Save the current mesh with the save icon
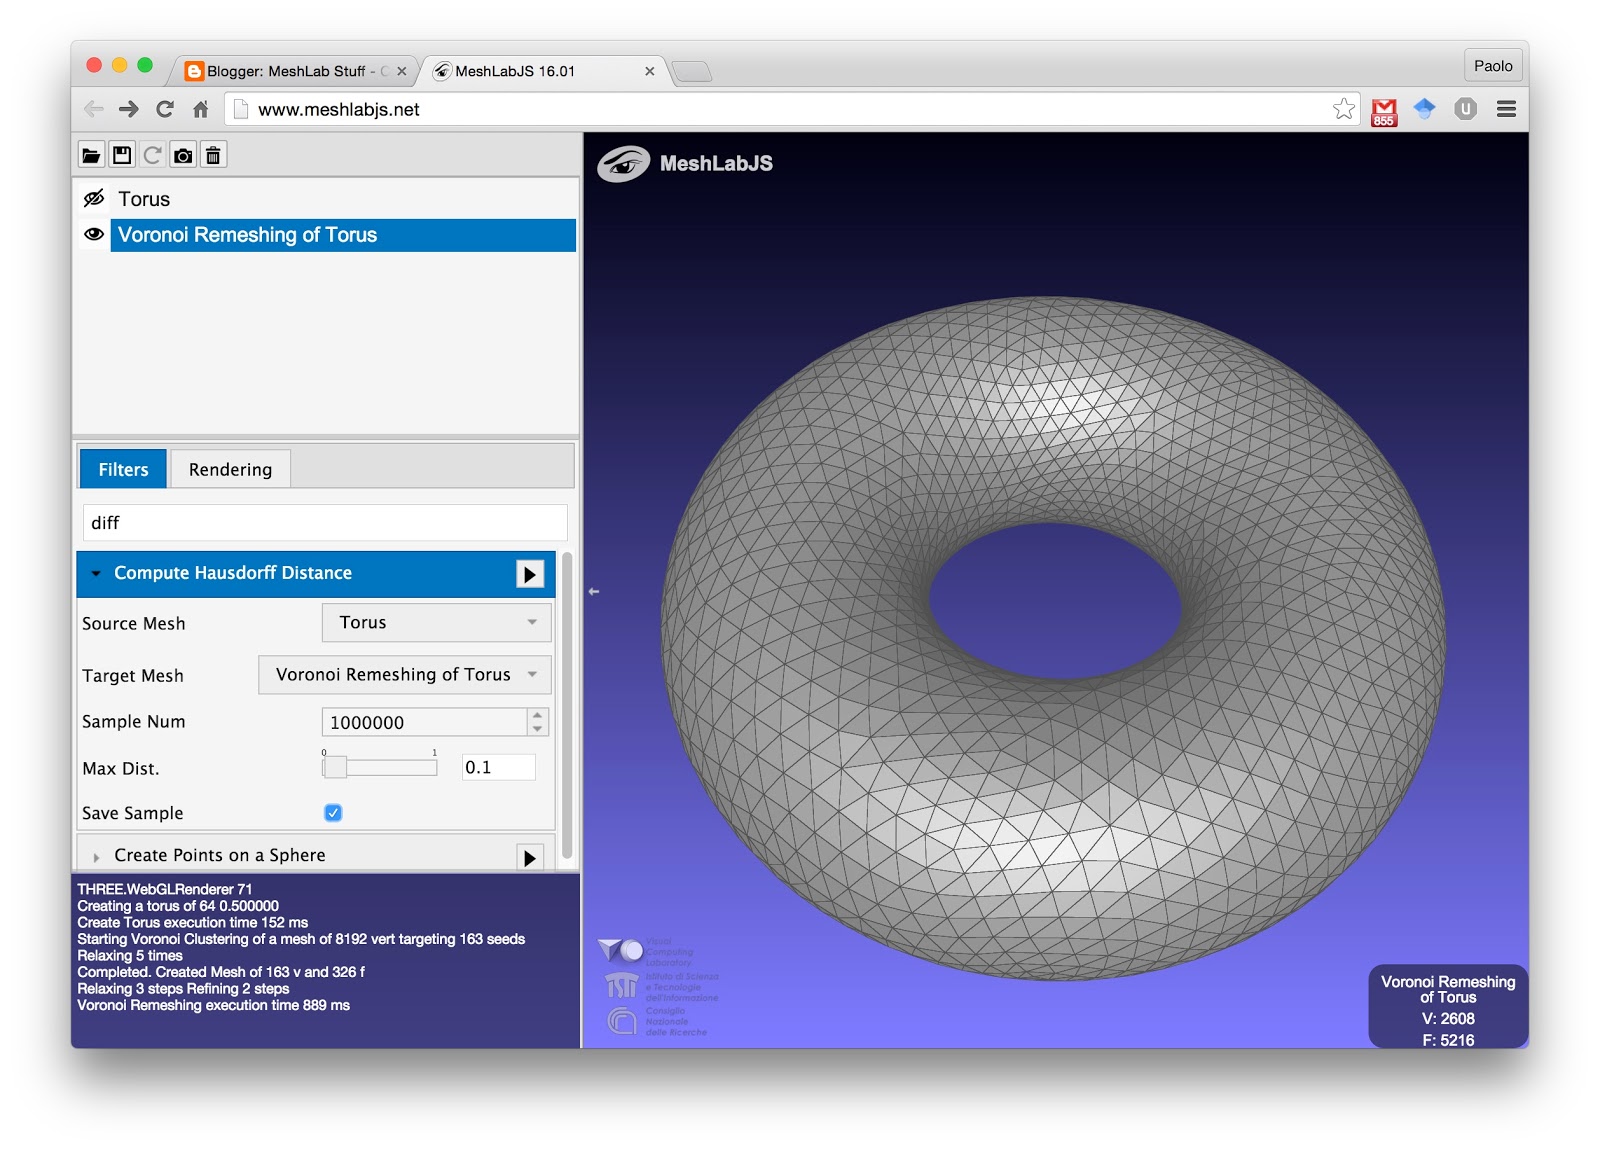The height and width of the screenshot is (1150, 1600). pos(121,154)
